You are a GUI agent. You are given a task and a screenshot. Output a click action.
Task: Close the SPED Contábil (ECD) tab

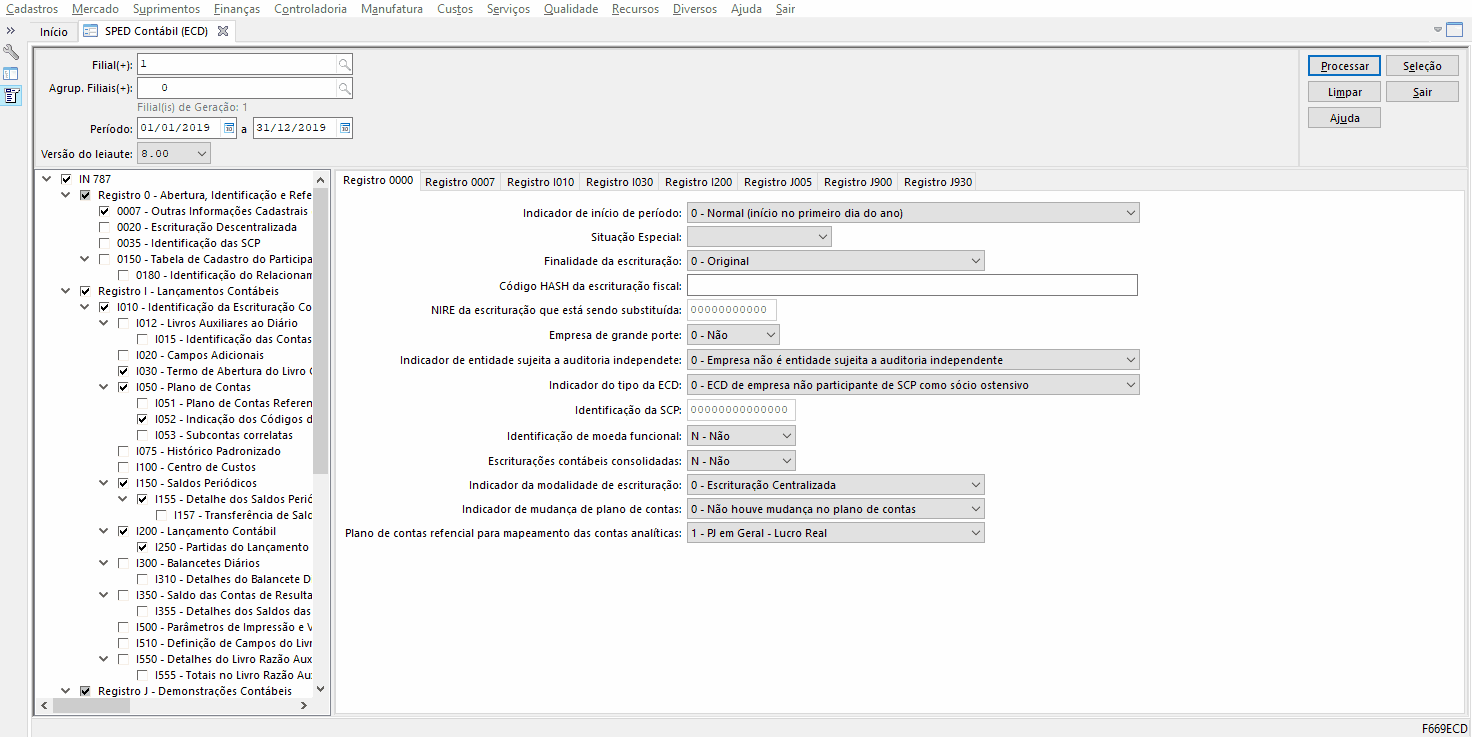click(x=223, y=31)
